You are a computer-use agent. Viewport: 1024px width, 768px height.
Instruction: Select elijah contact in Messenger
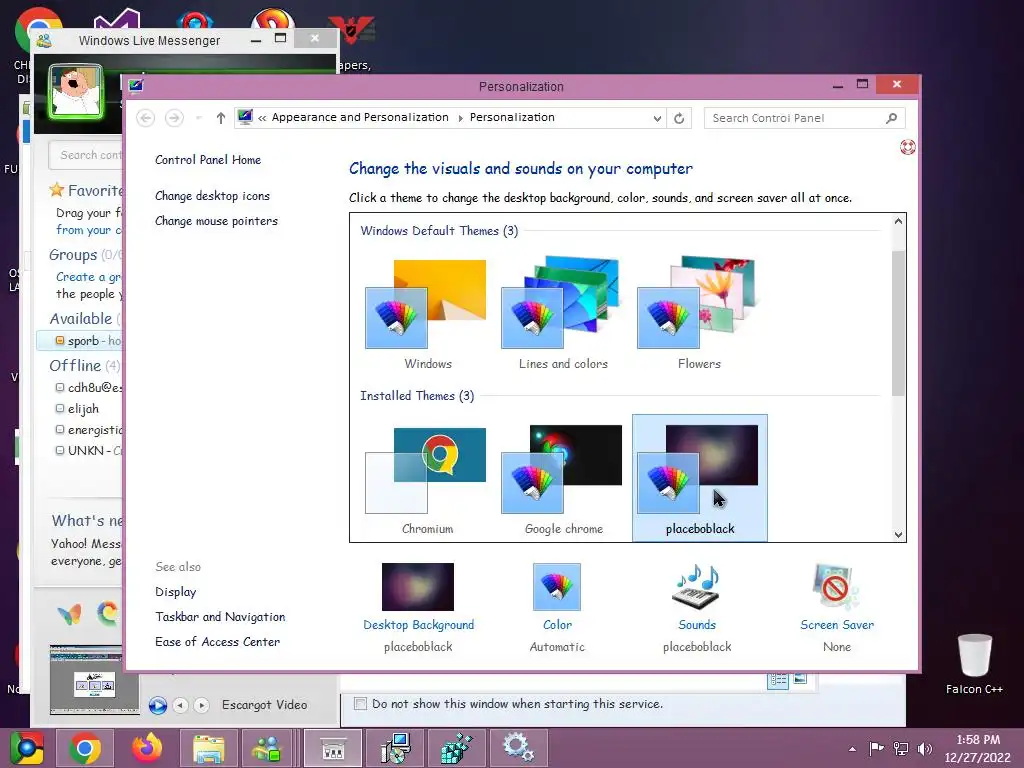pyautogui.click(x=78, y=409)
